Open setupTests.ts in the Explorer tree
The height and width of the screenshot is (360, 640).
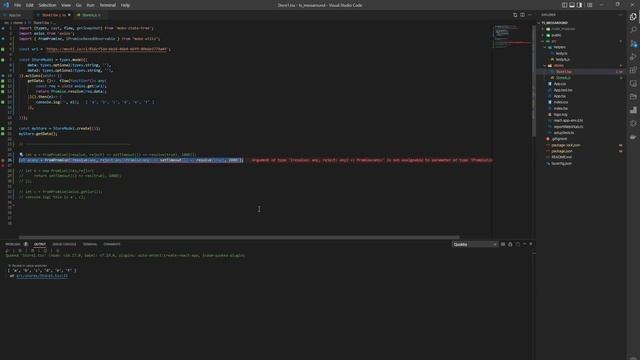point(564,133)
